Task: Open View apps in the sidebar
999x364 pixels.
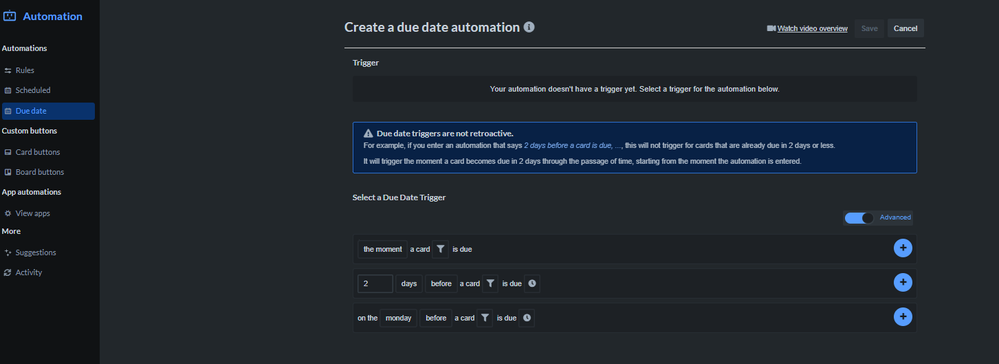Action: (x=48, y=214)
